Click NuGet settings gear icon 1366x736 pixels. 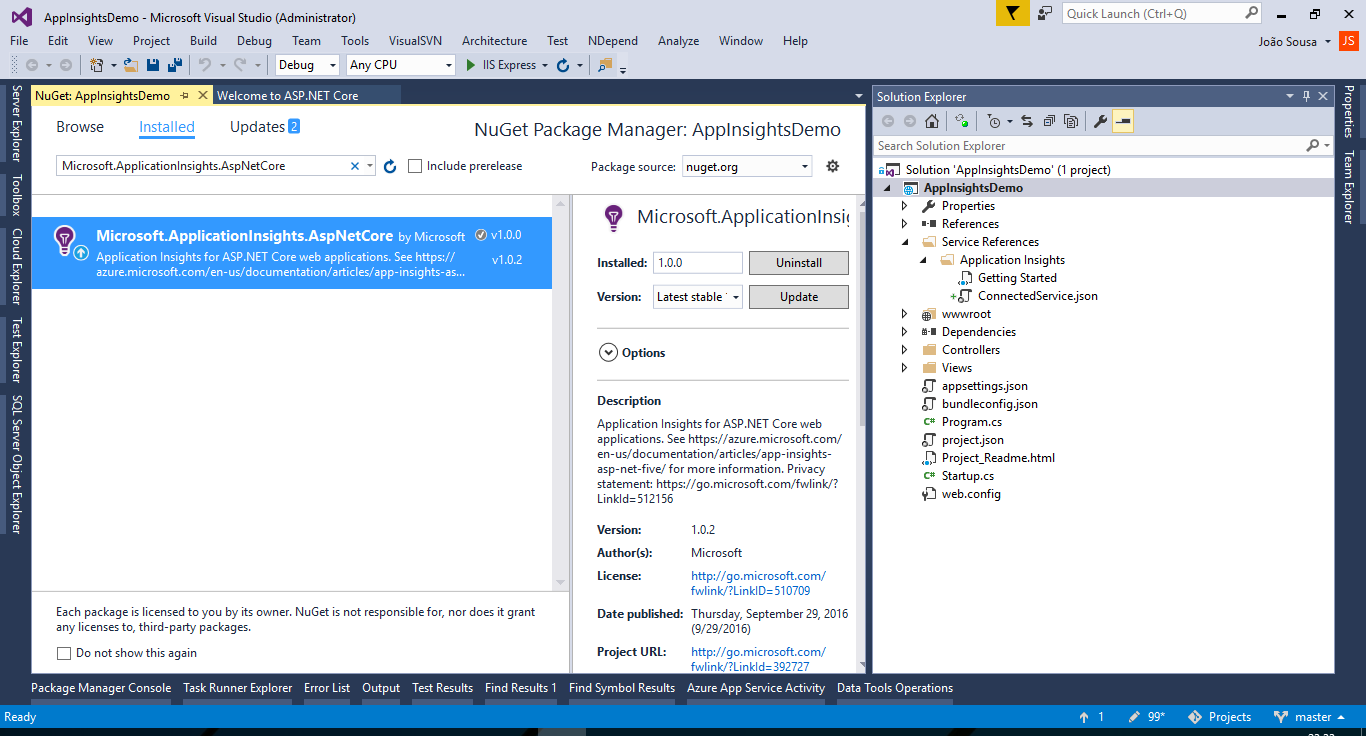coord(832,166)
